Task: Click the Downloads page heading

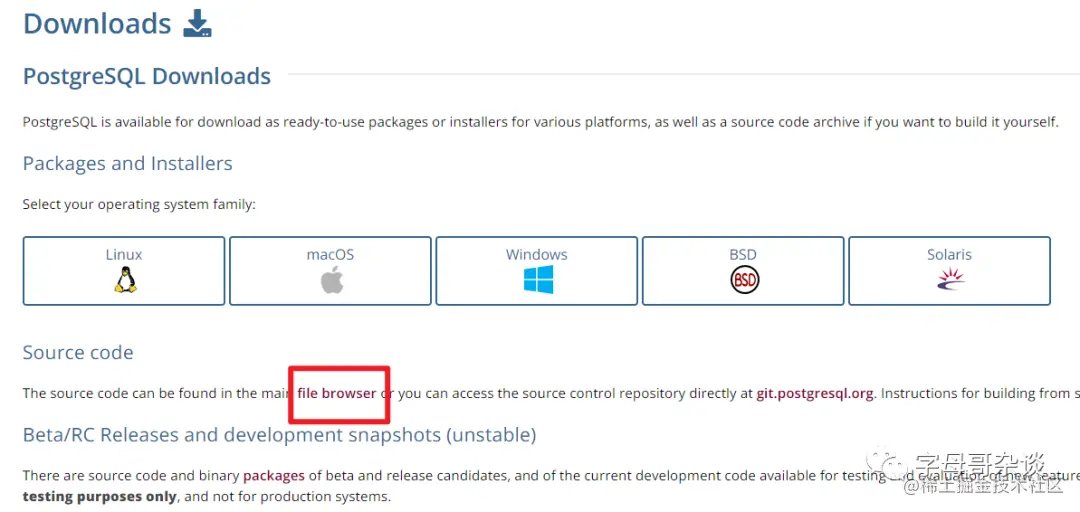Action: [x=97, y=23]
